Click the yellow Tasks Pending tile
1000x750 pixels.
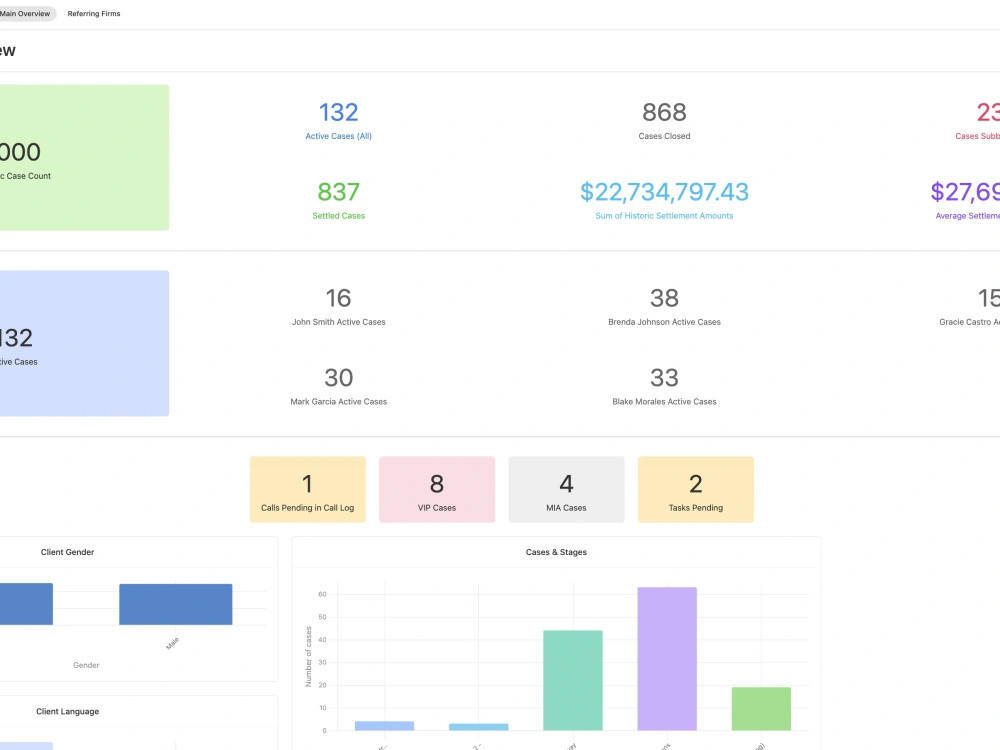pos(695,489)
